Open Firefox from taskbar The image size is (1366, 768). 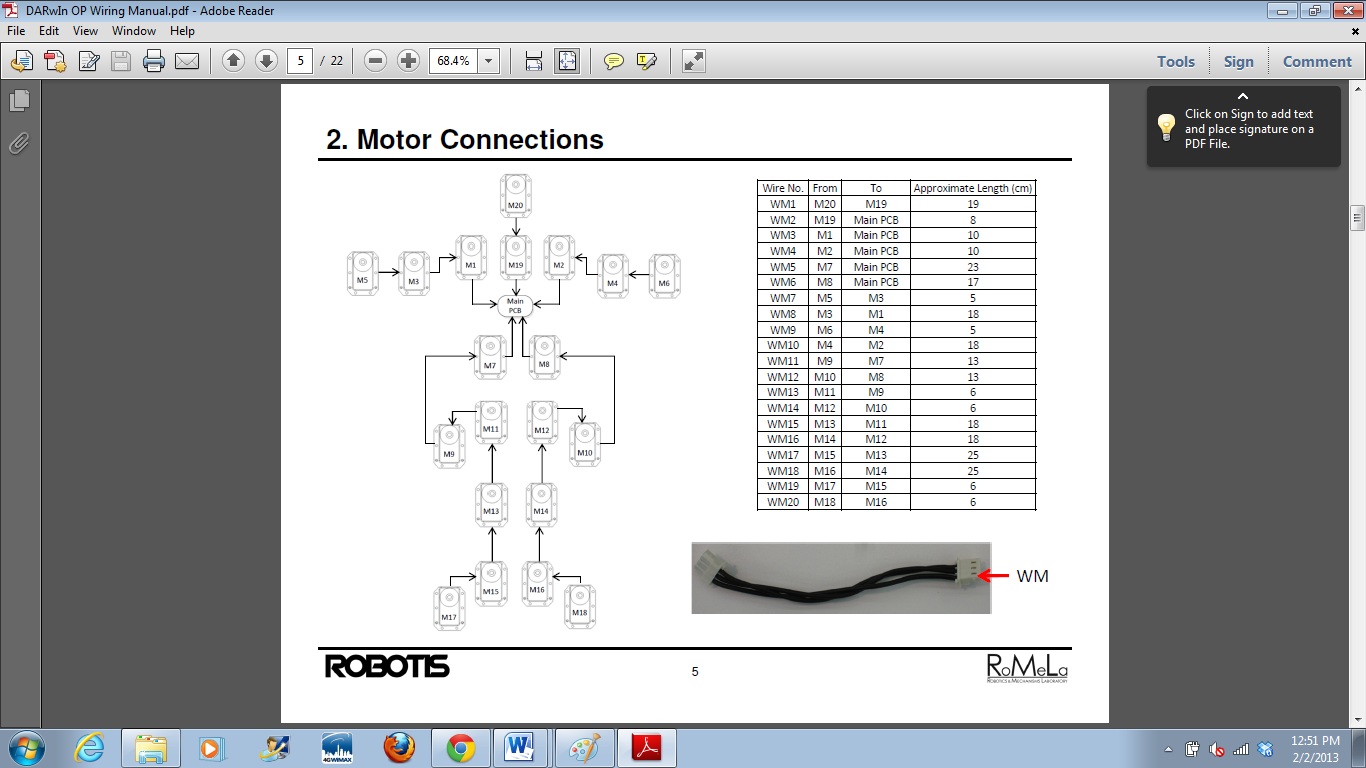[x=399, y=748]
